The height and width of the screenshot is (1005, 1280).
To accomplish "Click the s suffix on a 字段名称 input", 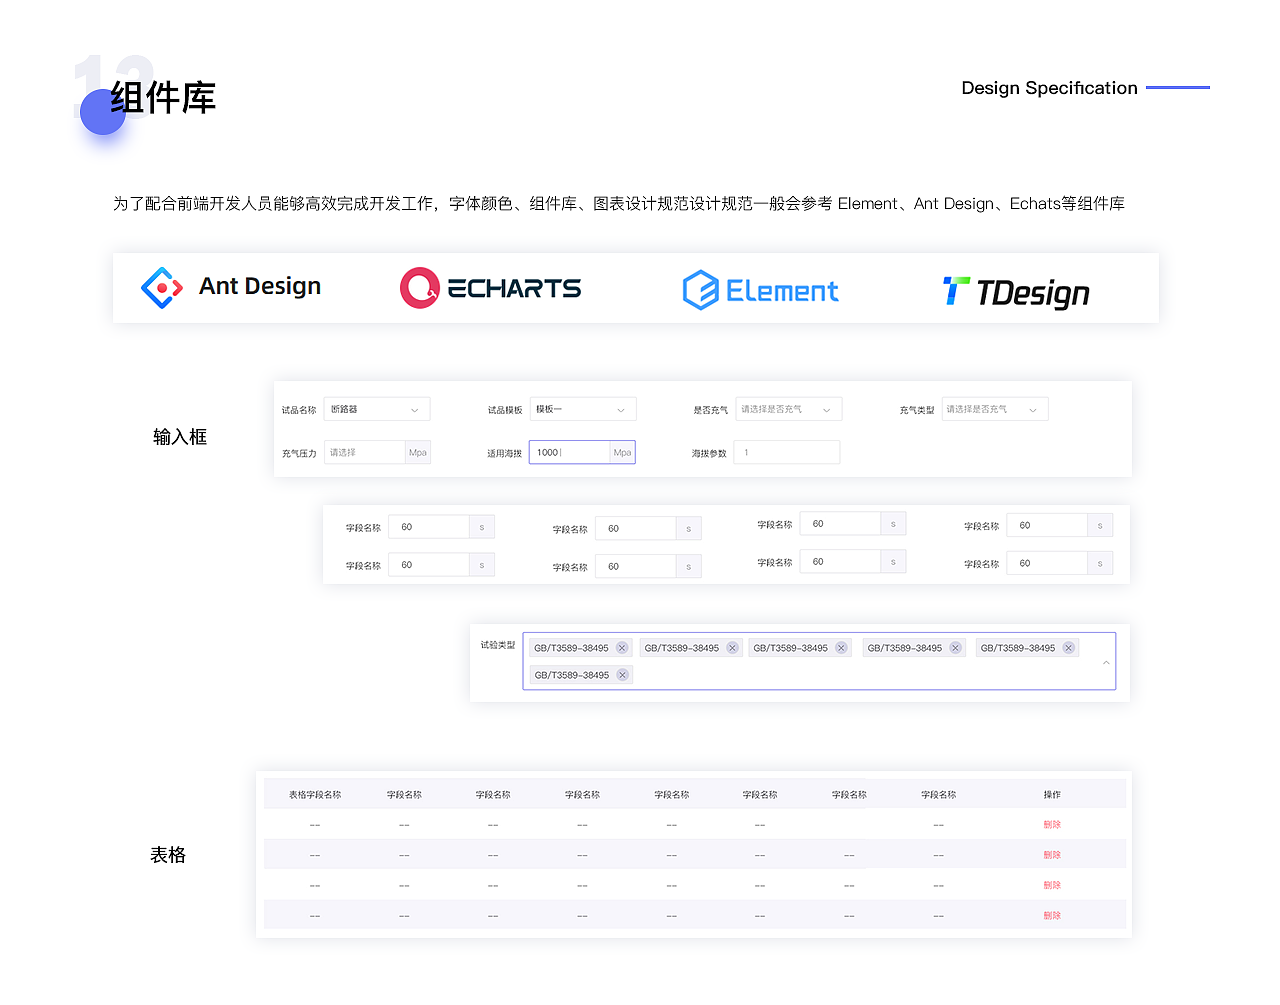I will (481, 526).
